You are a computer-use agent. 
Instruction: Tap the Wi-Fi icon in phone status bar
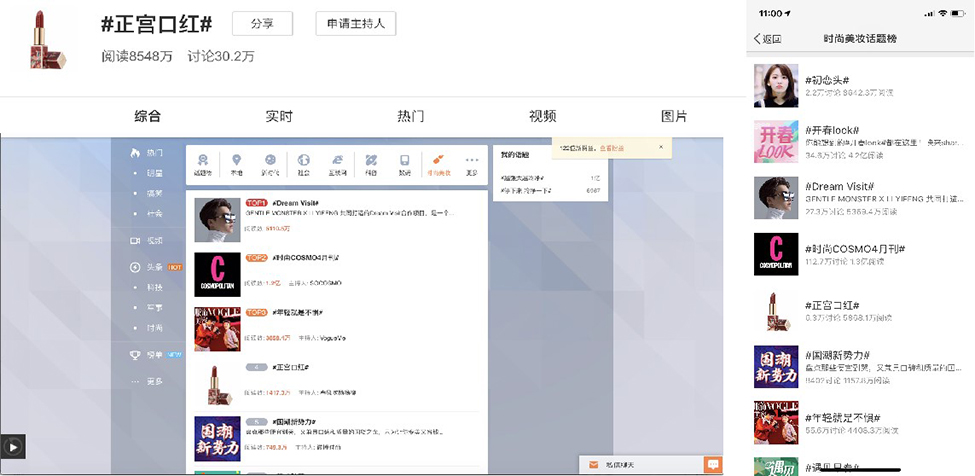943,13
